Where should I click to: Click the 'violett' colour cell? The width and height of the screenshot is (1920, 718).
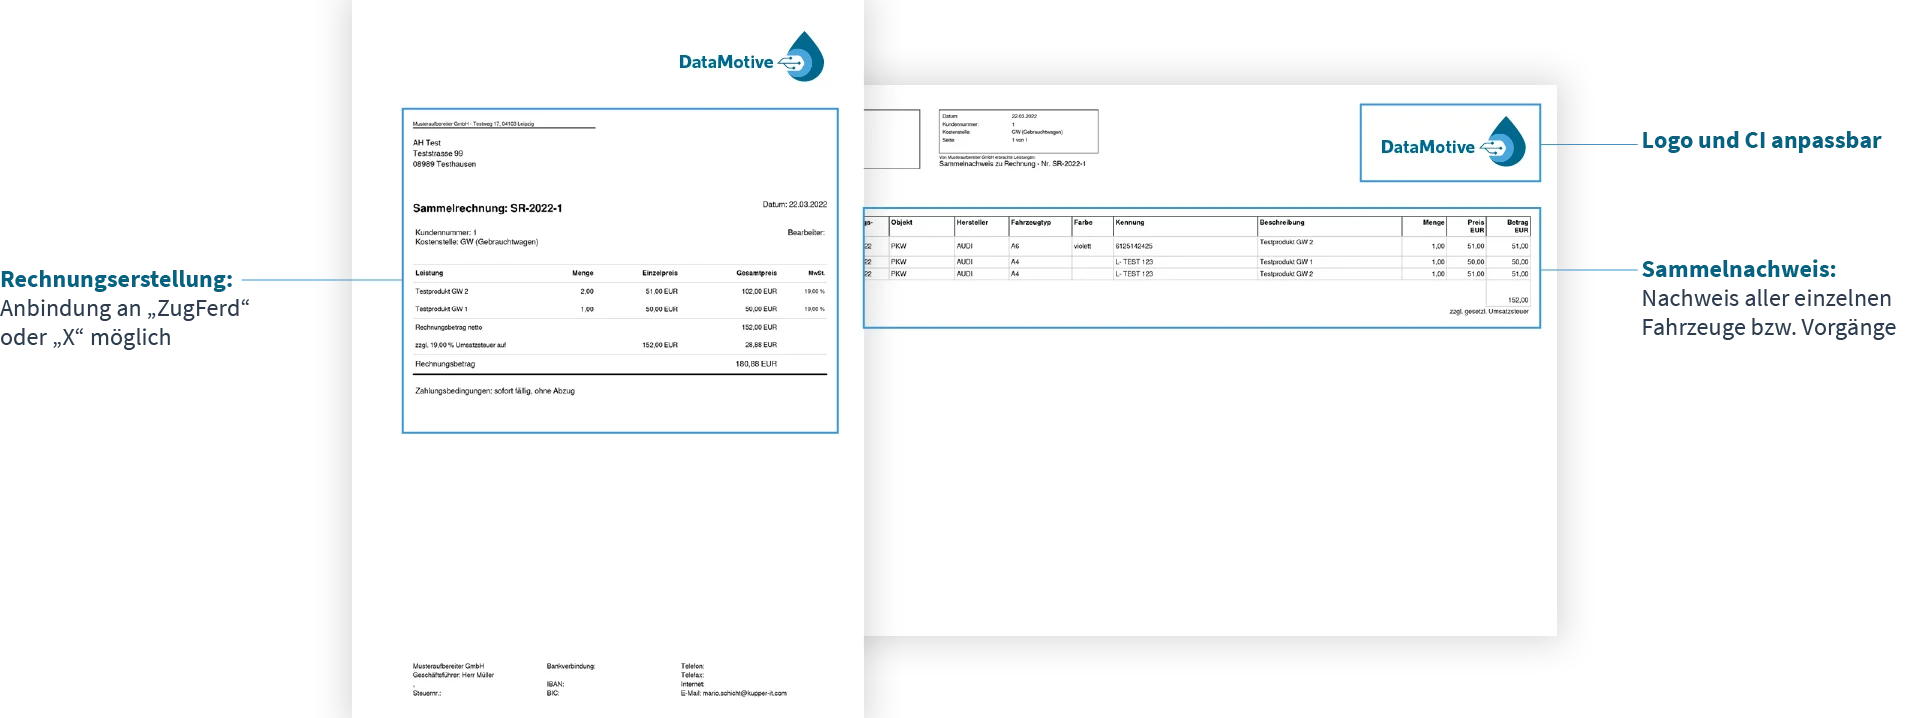1083,246
